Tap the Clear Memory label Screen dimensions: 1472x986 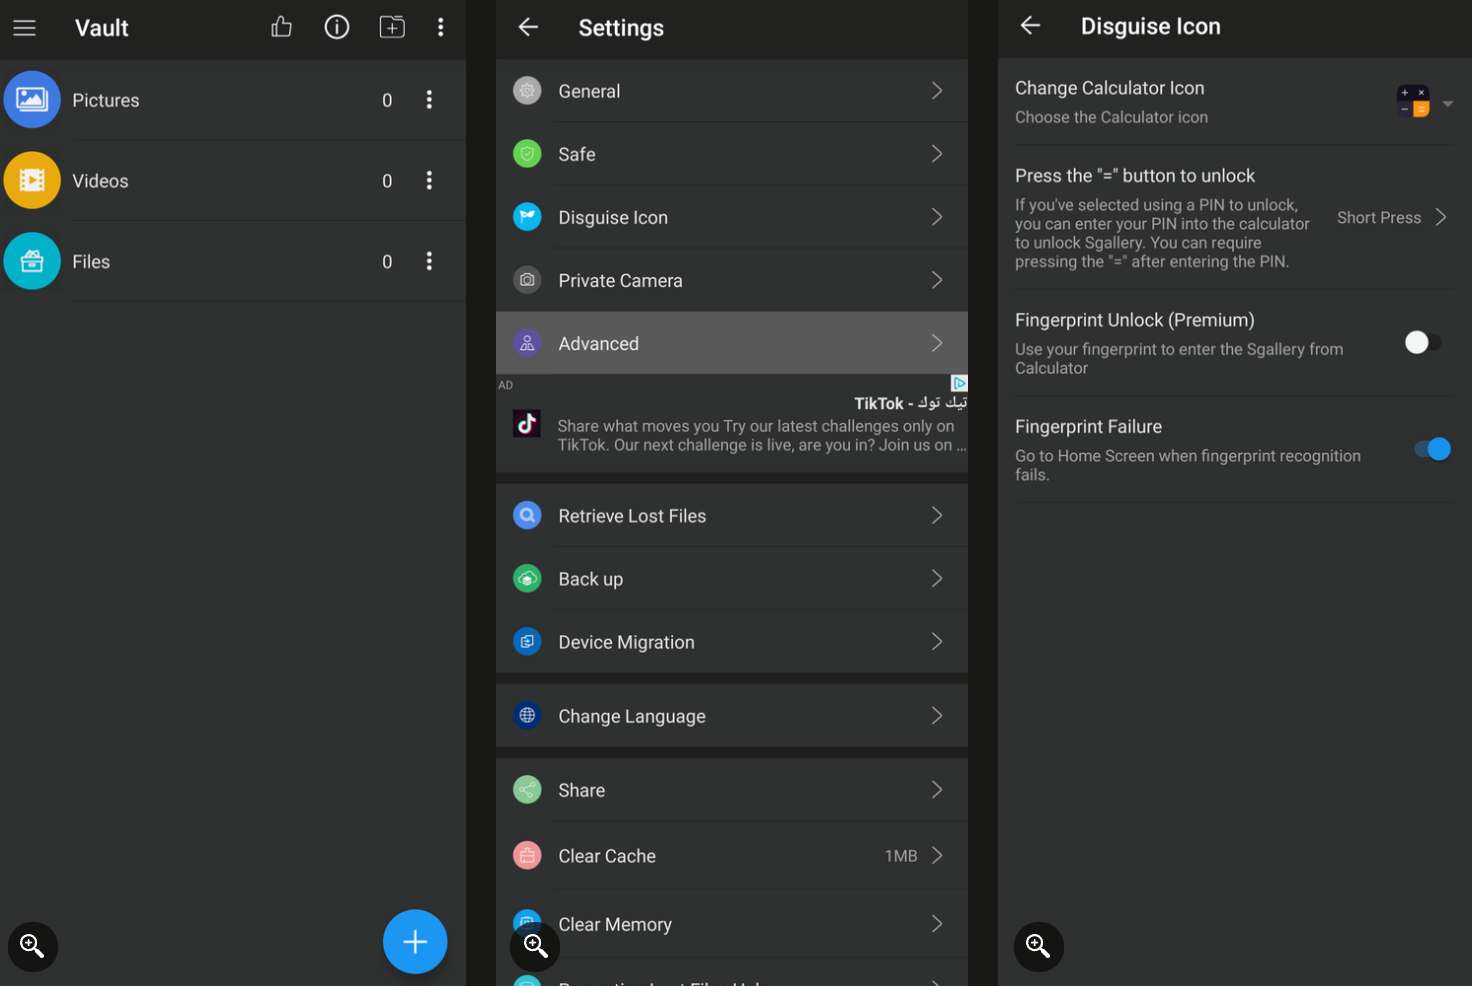click(x=615, y=924)
